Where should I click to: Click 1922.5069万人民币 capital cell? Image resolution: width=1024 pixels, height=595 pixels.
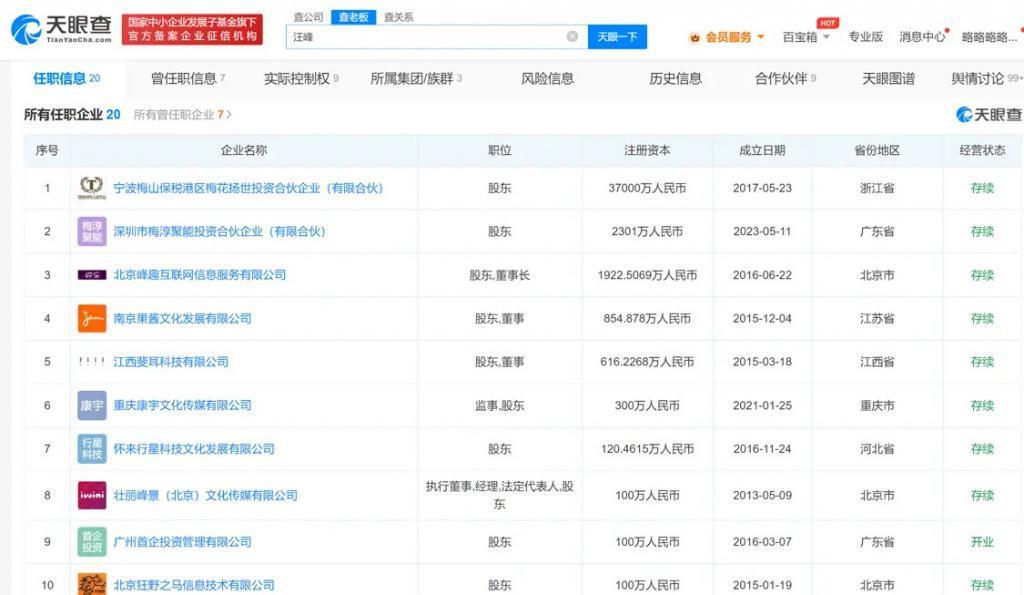647,275
